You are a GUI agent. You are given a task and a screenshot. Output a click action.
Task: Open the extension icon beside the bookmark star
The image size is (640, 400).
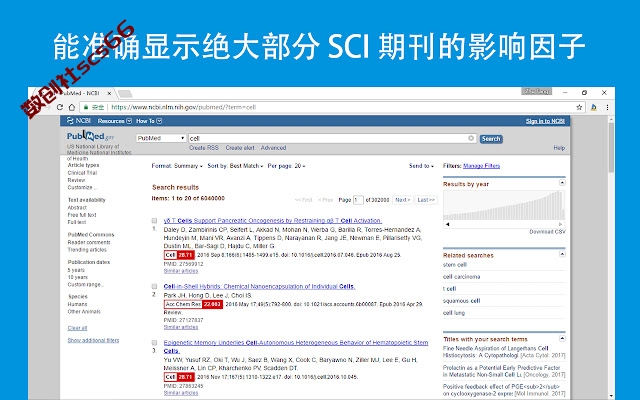[x=593, y=107]
